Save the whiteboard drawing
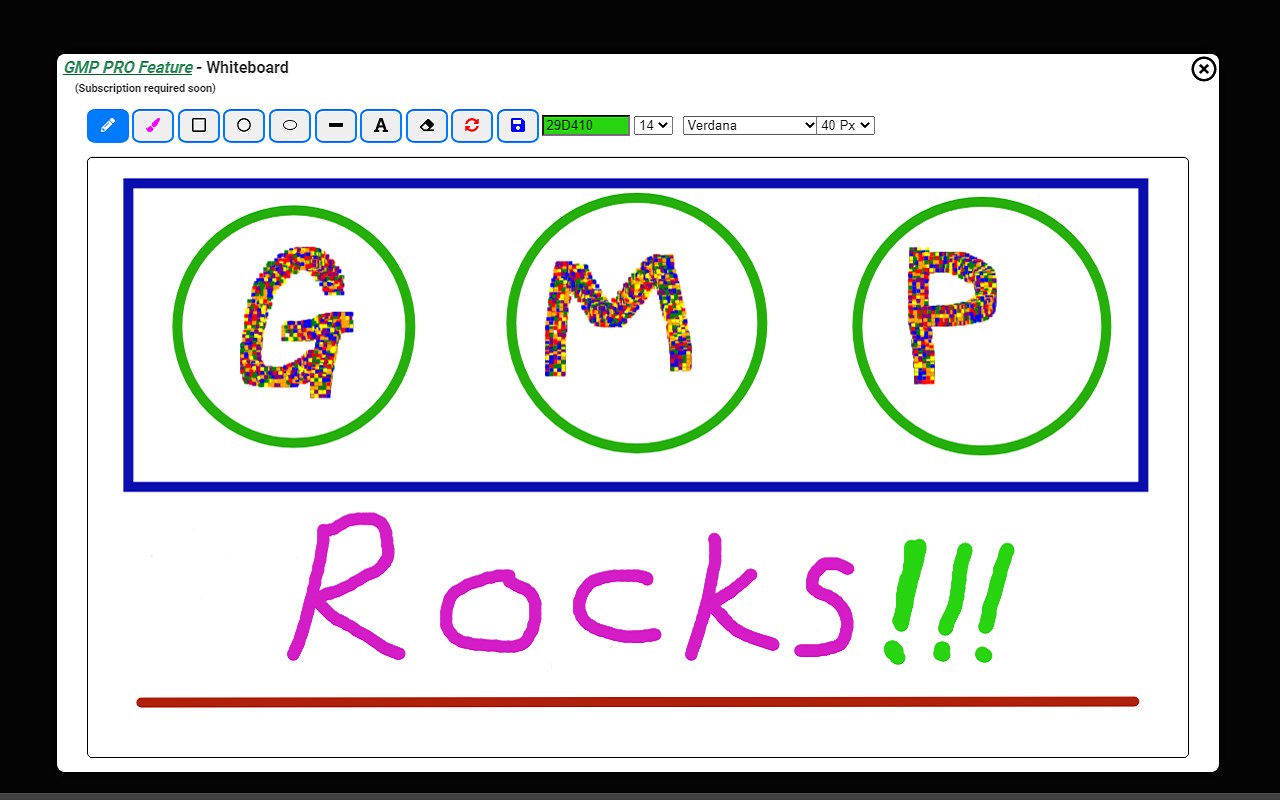1280x800 pixels. click(x=518, y=126)
